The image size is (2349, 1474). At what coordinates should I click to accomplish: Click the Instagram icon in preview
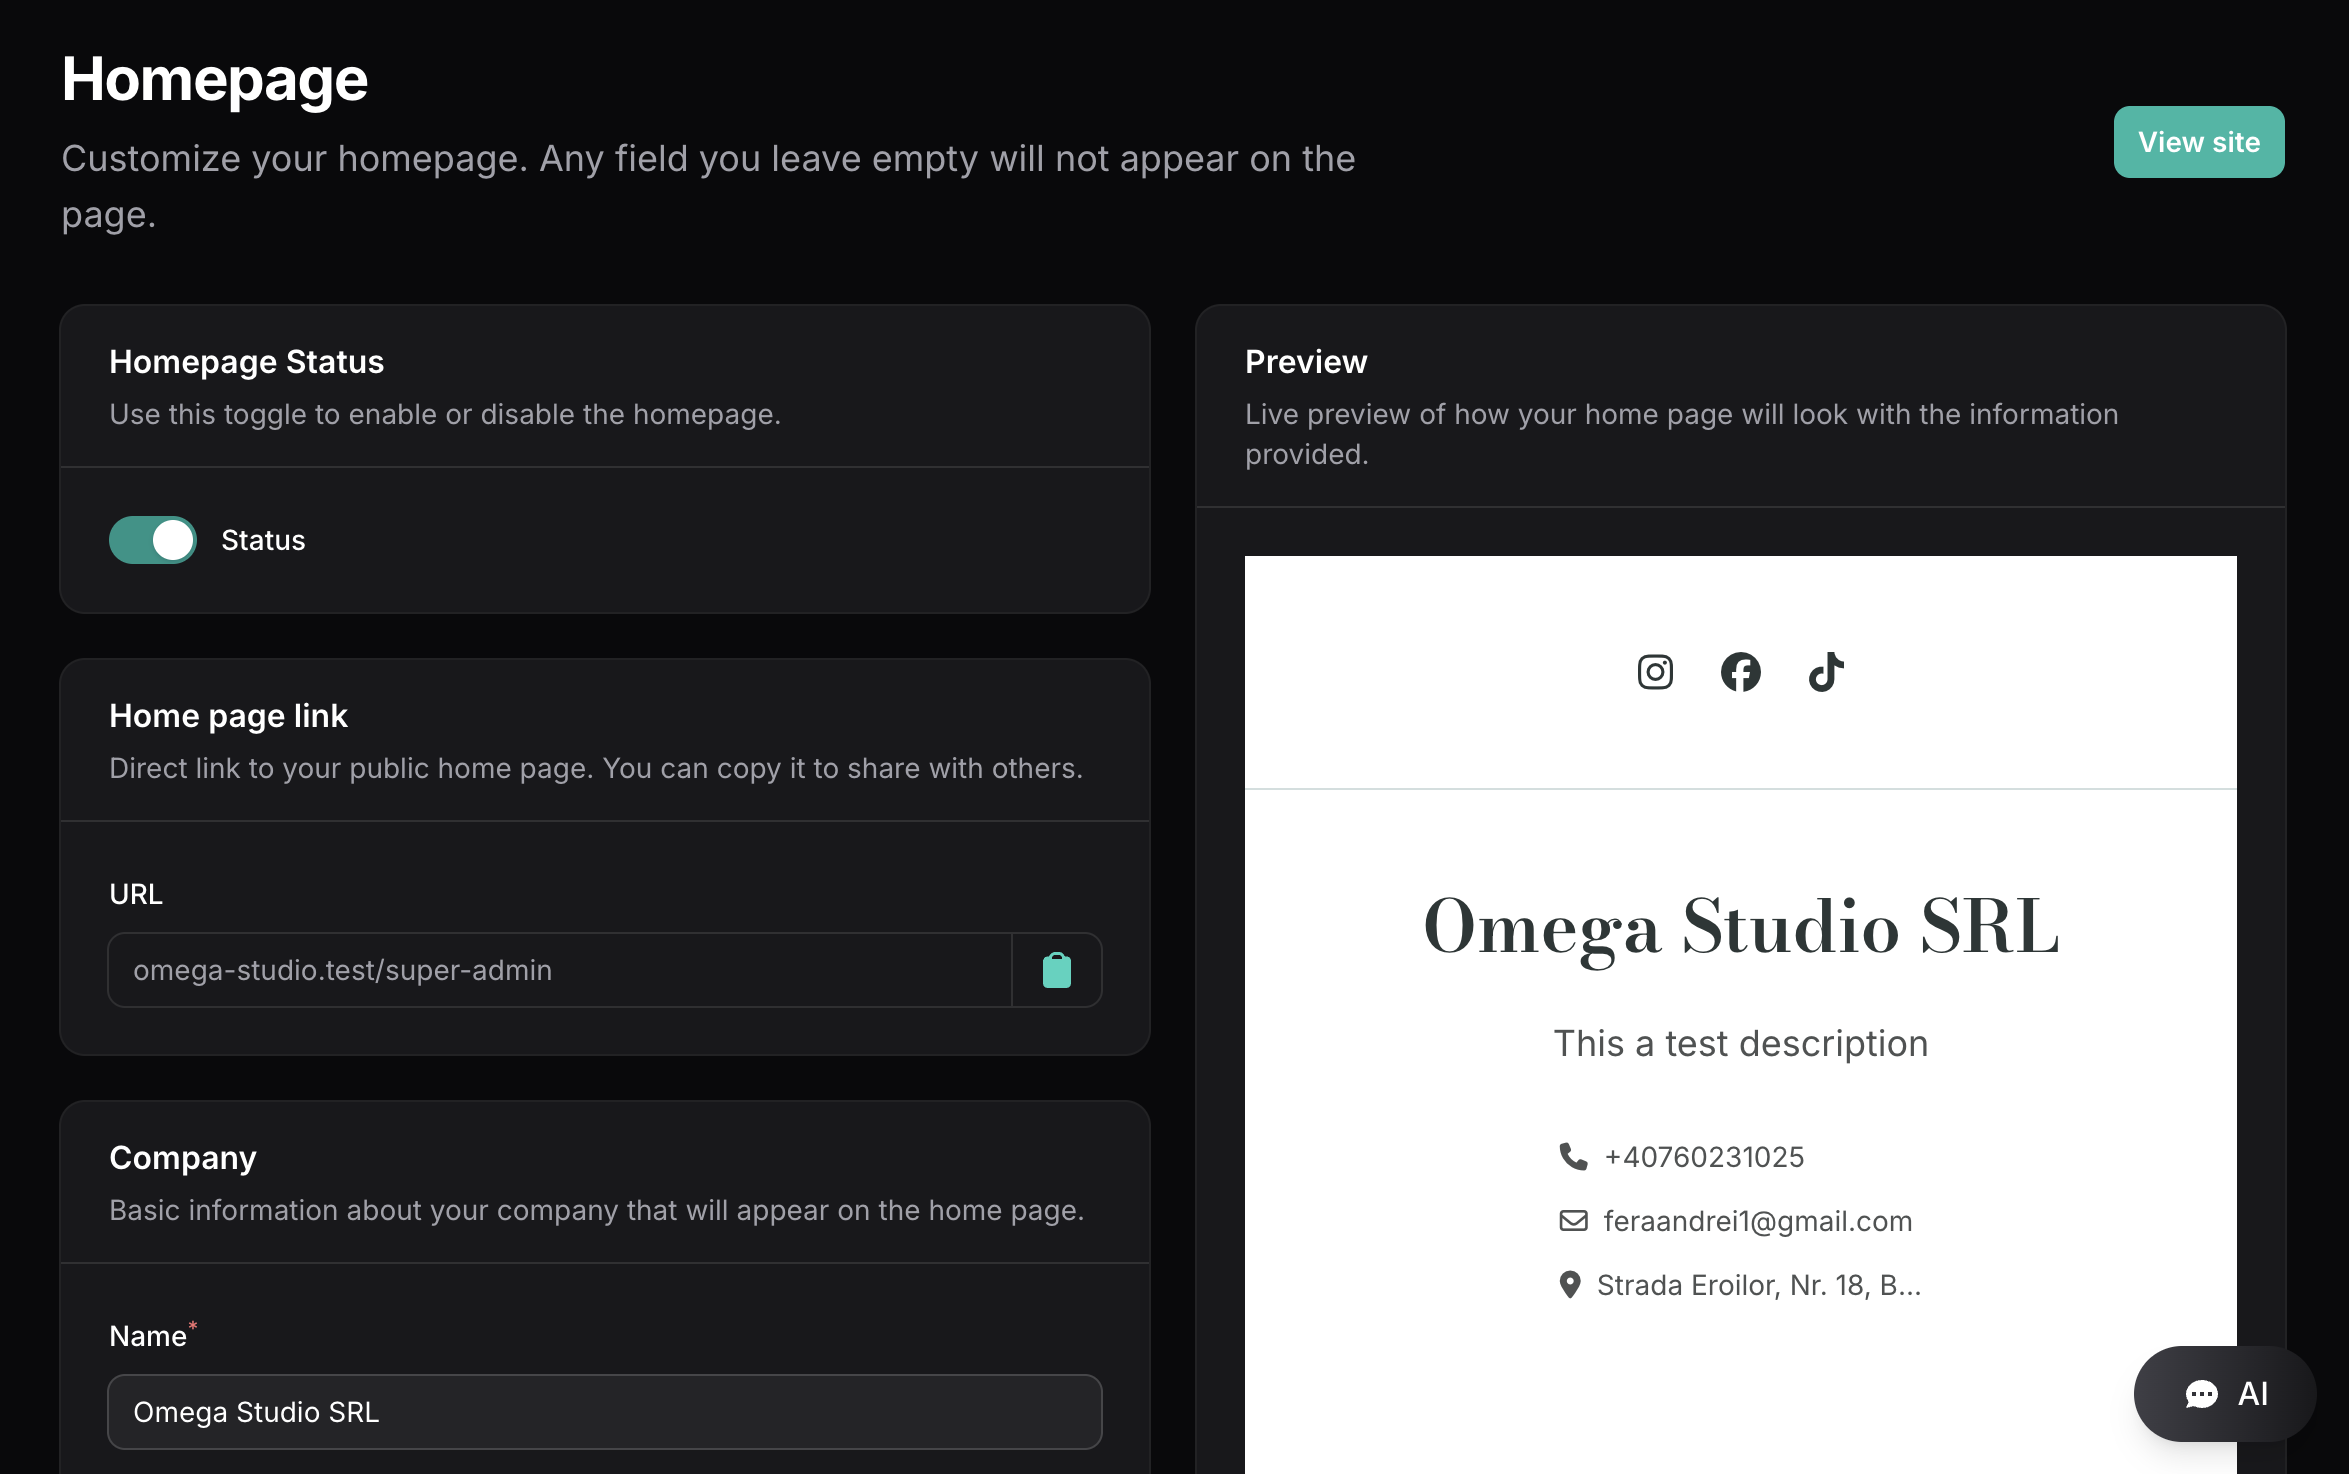click(x=1655, y=672)
